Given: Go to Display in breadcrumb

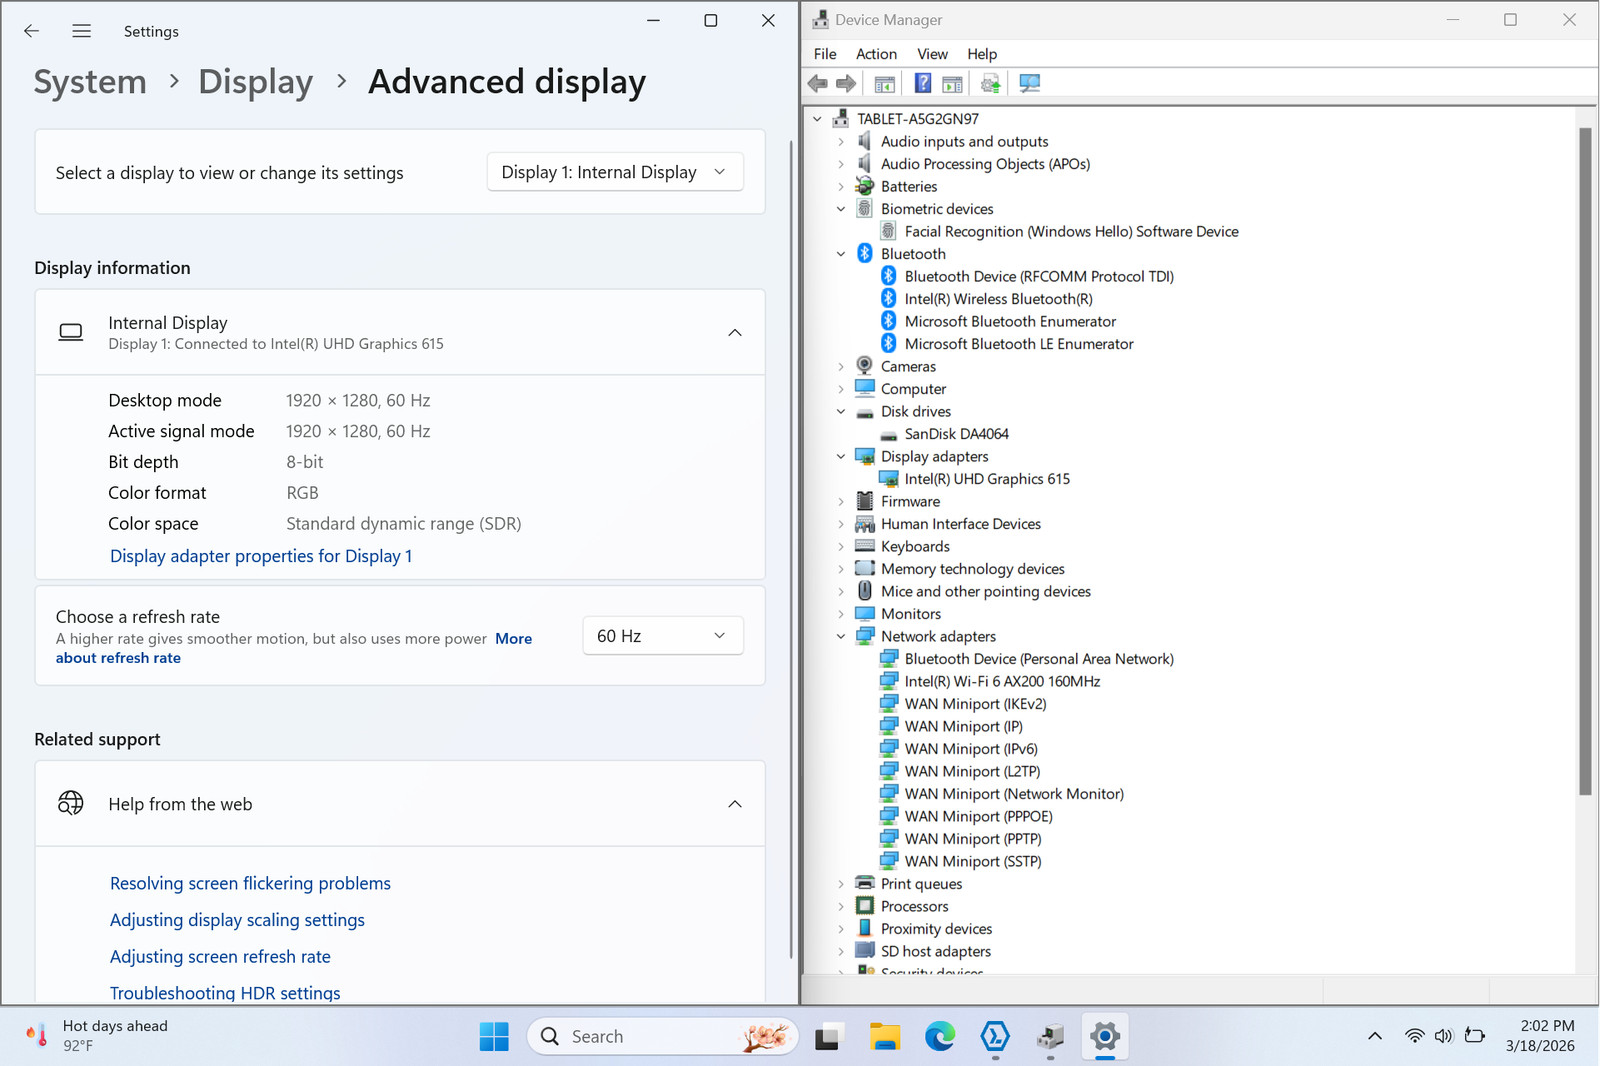Looking at the screenshot, I should (x=255, y=82).
